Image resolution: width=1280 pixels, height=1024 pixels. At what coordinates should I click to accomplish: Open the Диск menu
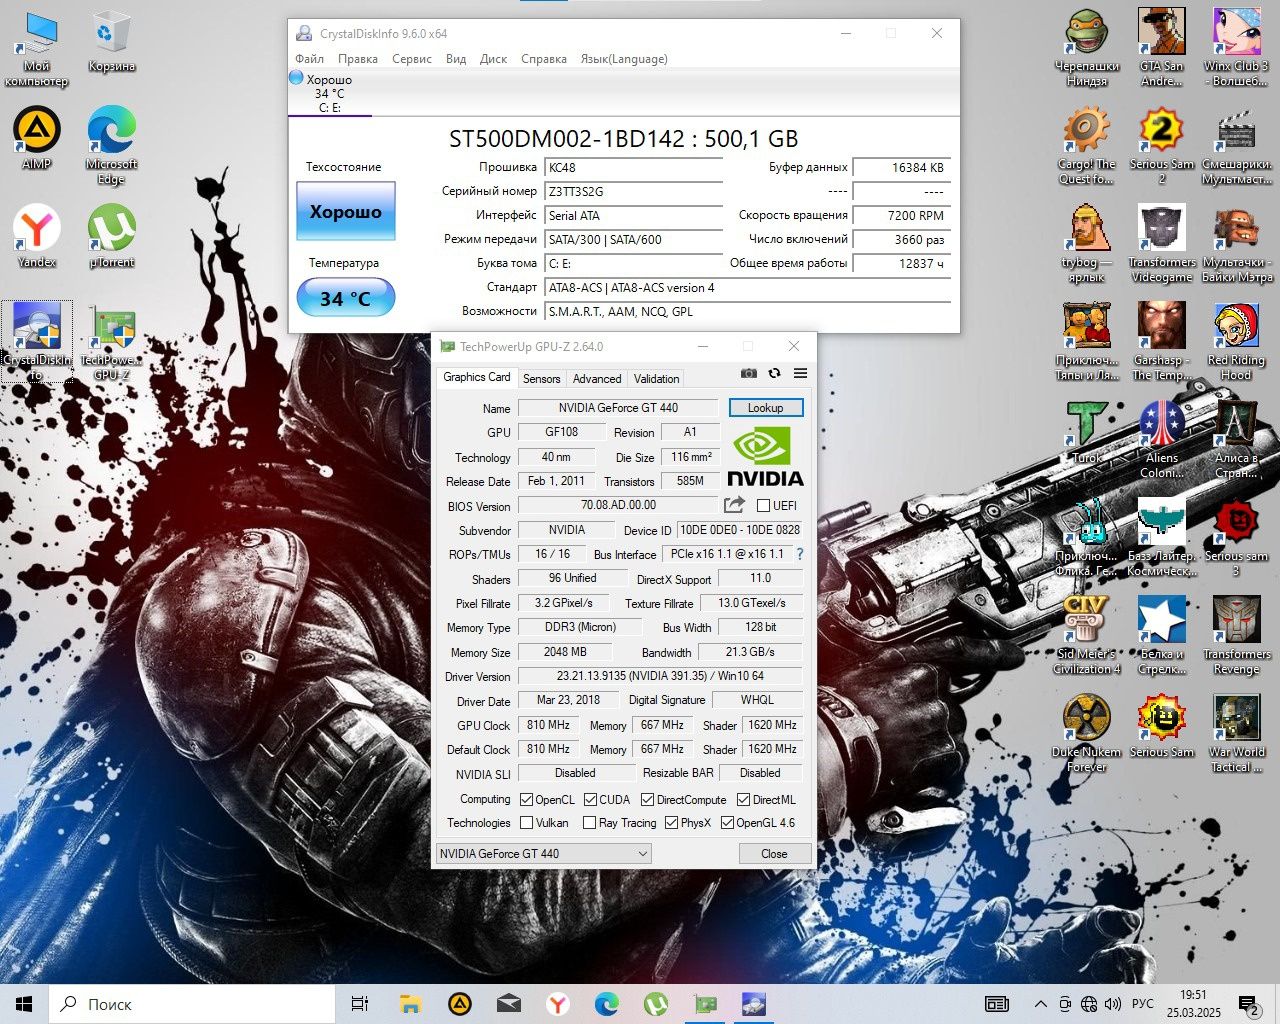click(x=493, y=59)
